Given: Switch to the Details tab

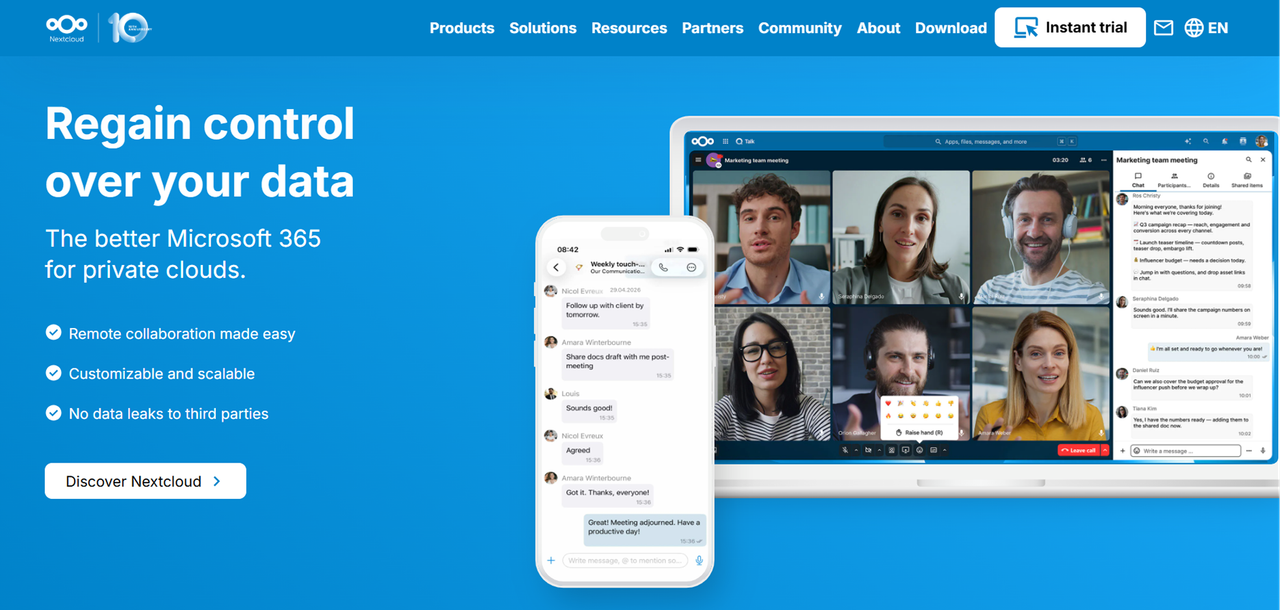Looking at the screenshot, I should point(1211,180).
